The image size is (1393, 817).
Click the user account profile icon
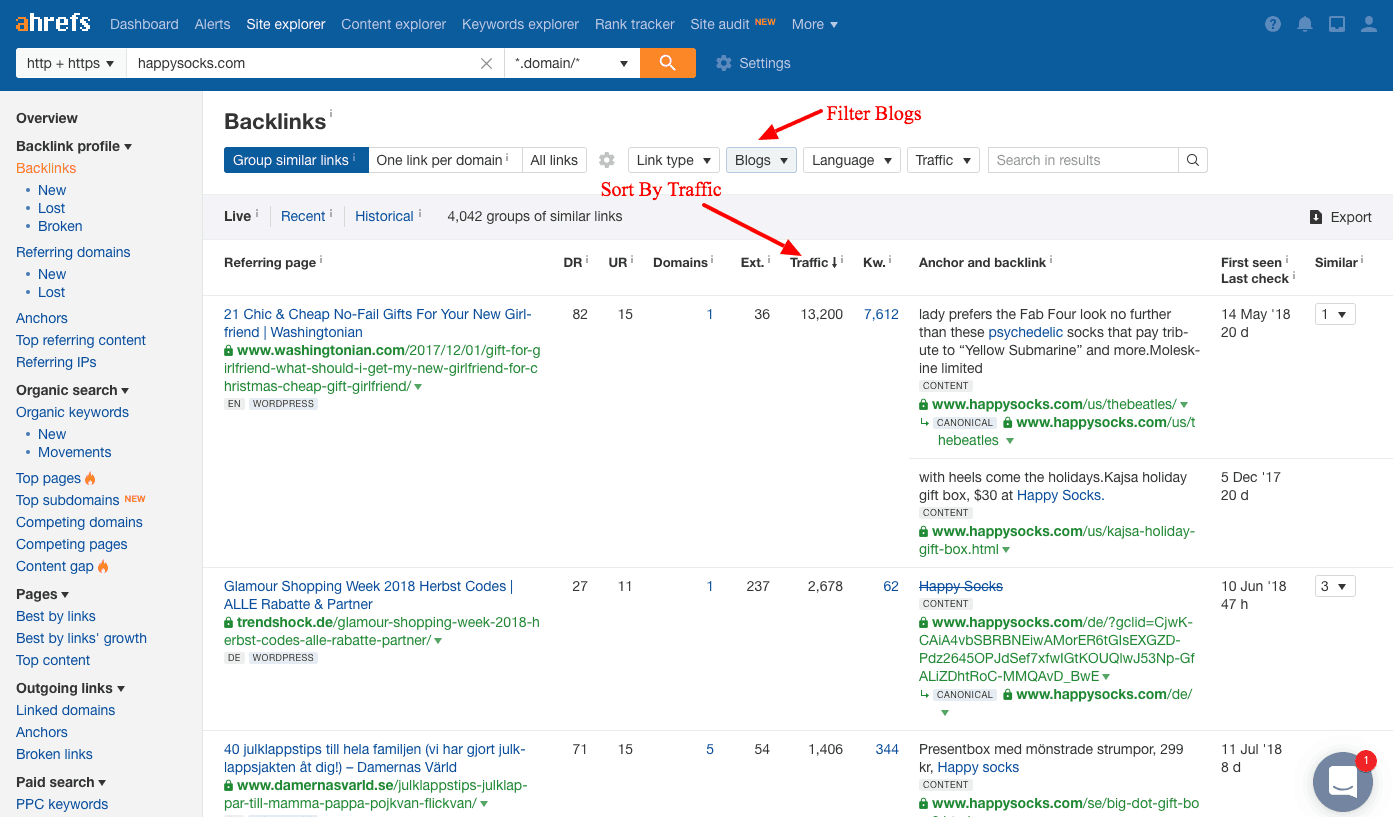click(x=1369, y=24)
